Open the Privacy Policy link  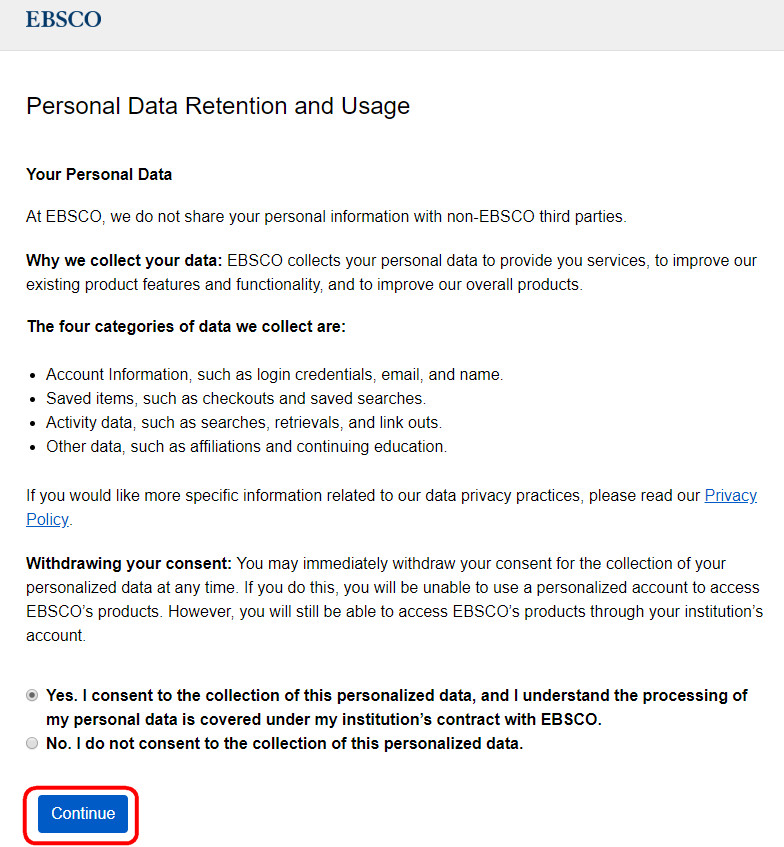click(x=731, y=496)
